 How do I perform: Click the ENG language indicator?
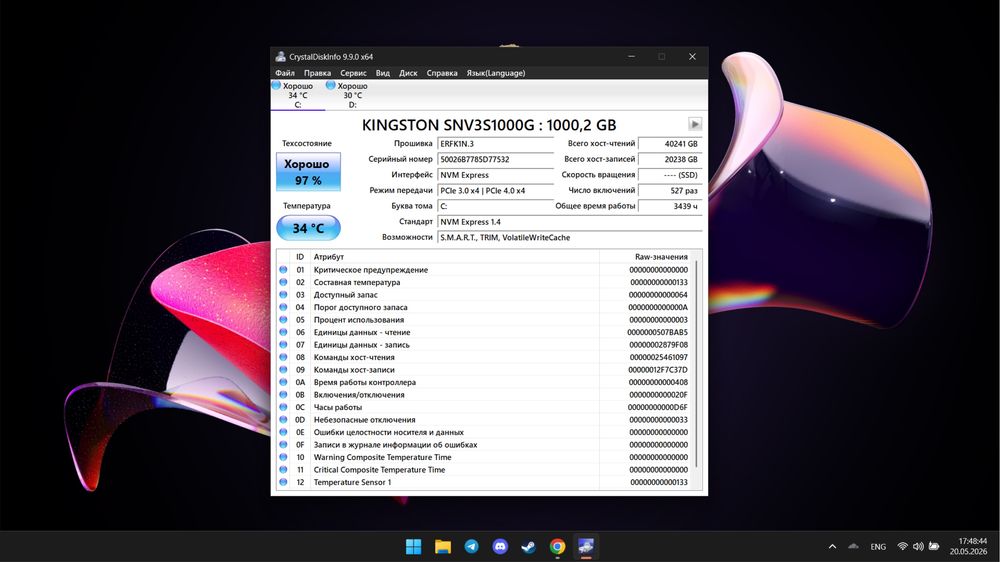pyautogui.click(x=878, y=547)
